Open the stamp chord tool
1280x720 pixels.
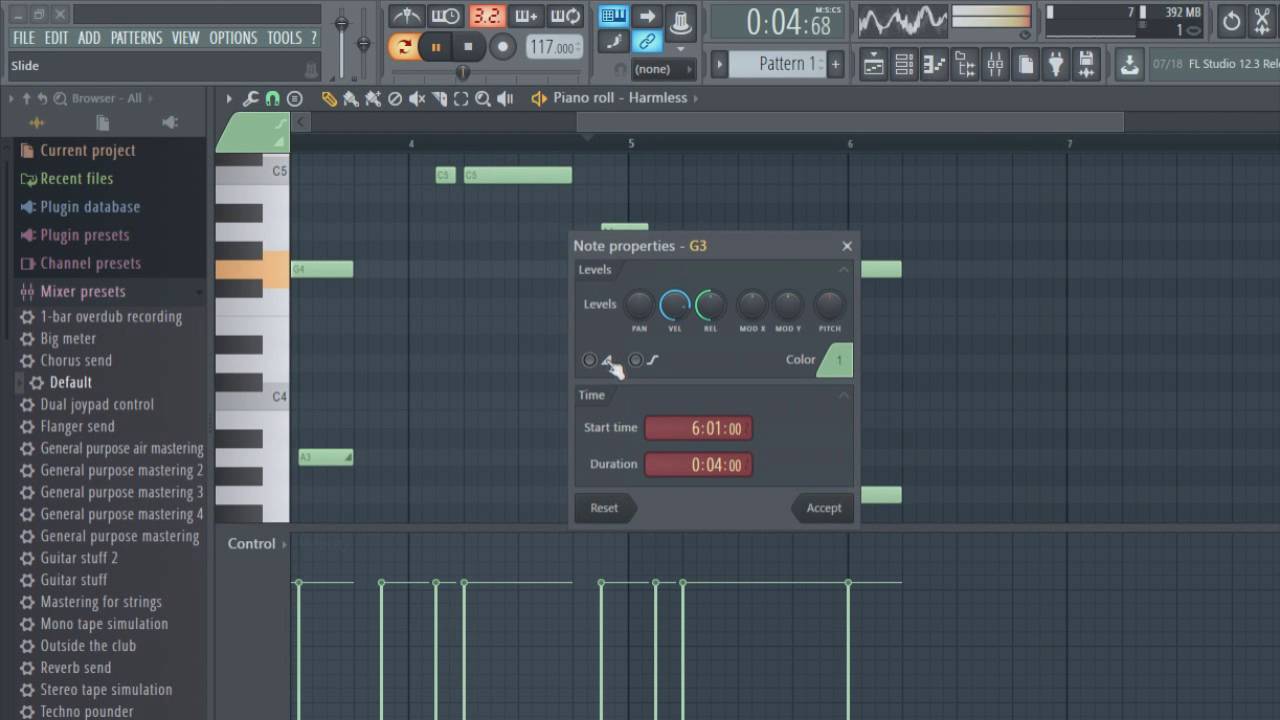pyautogui.click(x=295, y=98)
